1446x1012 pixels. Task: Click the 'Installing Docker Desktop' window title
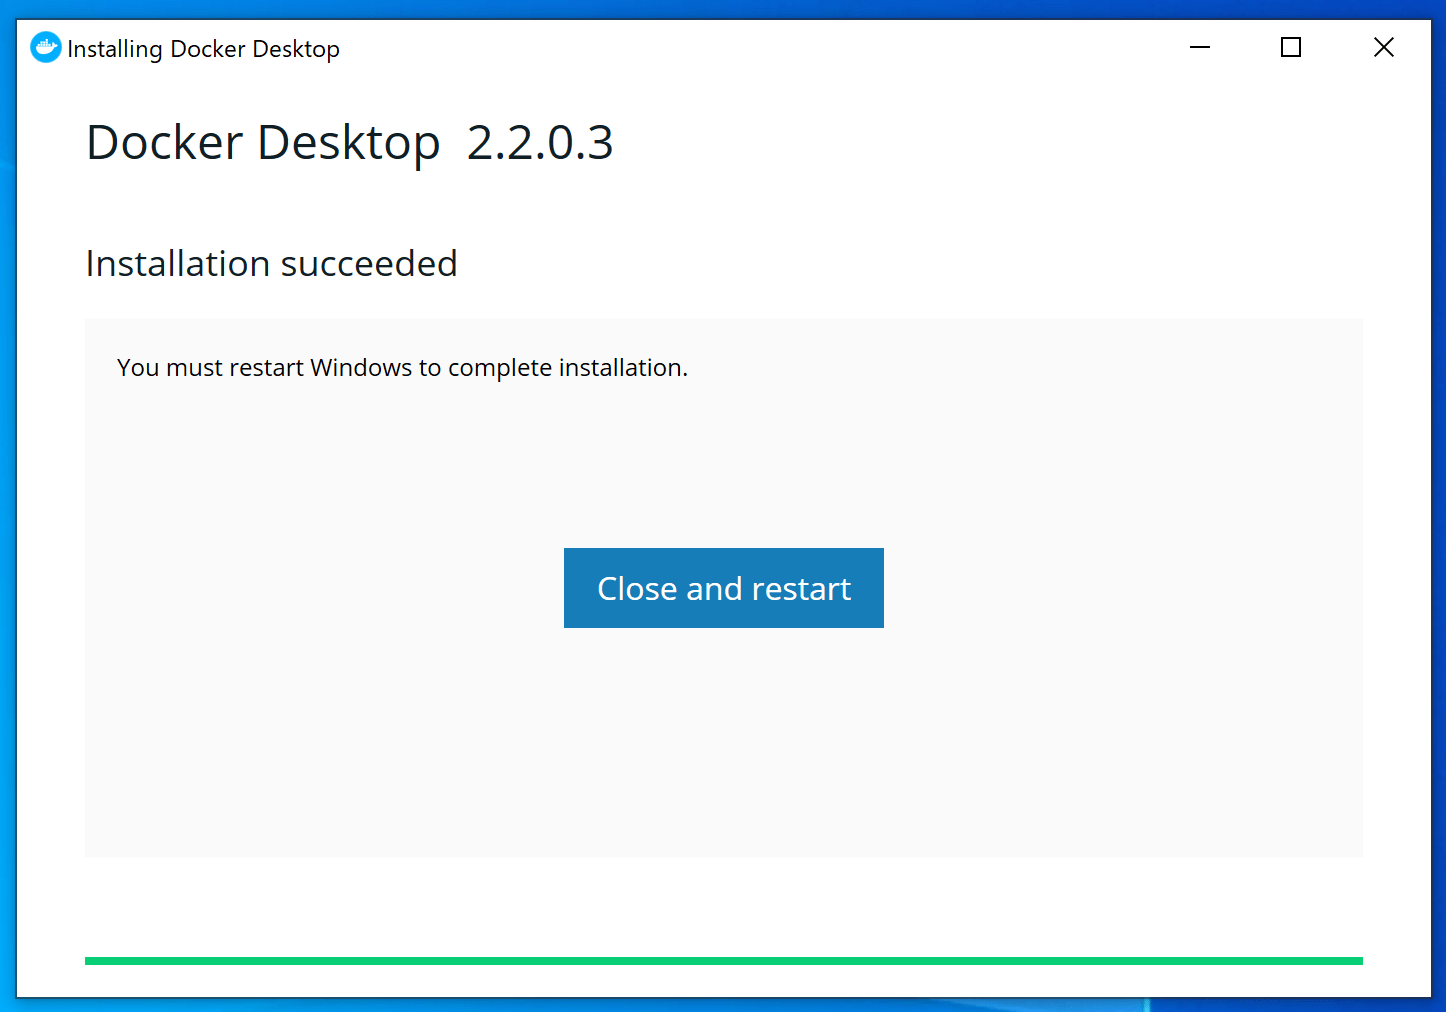pyautogui.click(x=203, y=49)
